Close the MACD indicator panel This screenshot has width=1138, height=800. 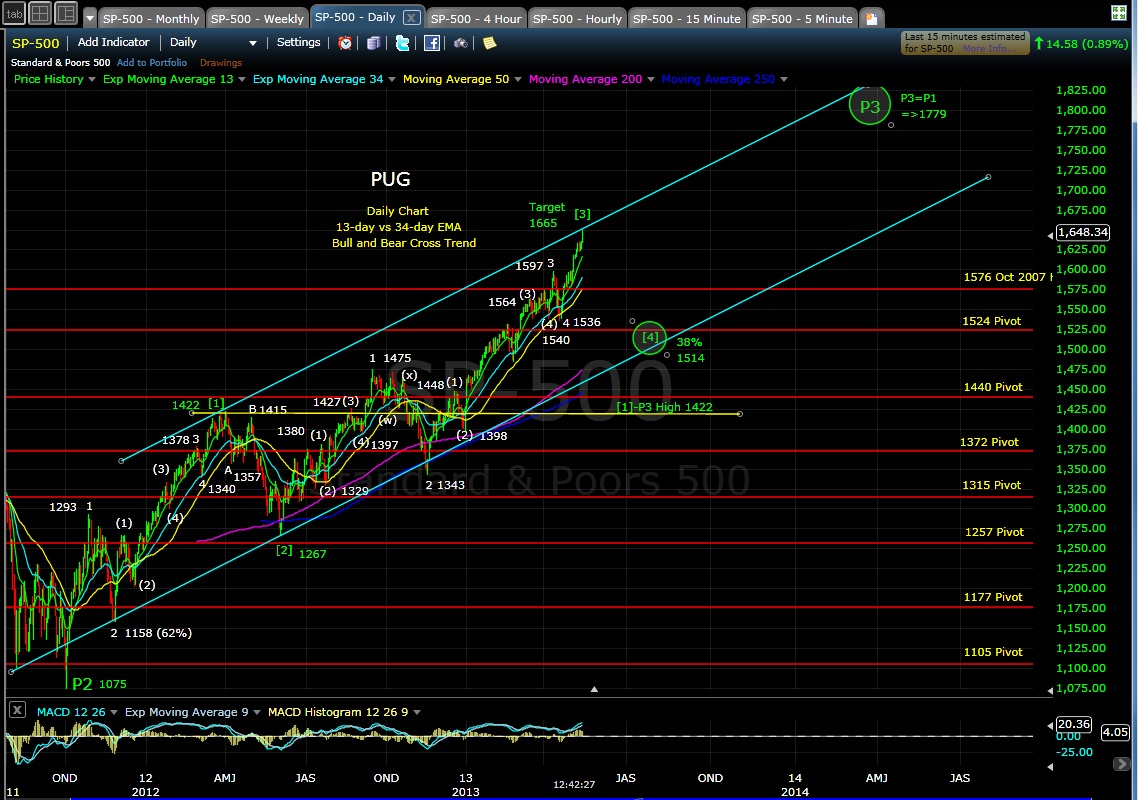[x=16, y=710]
